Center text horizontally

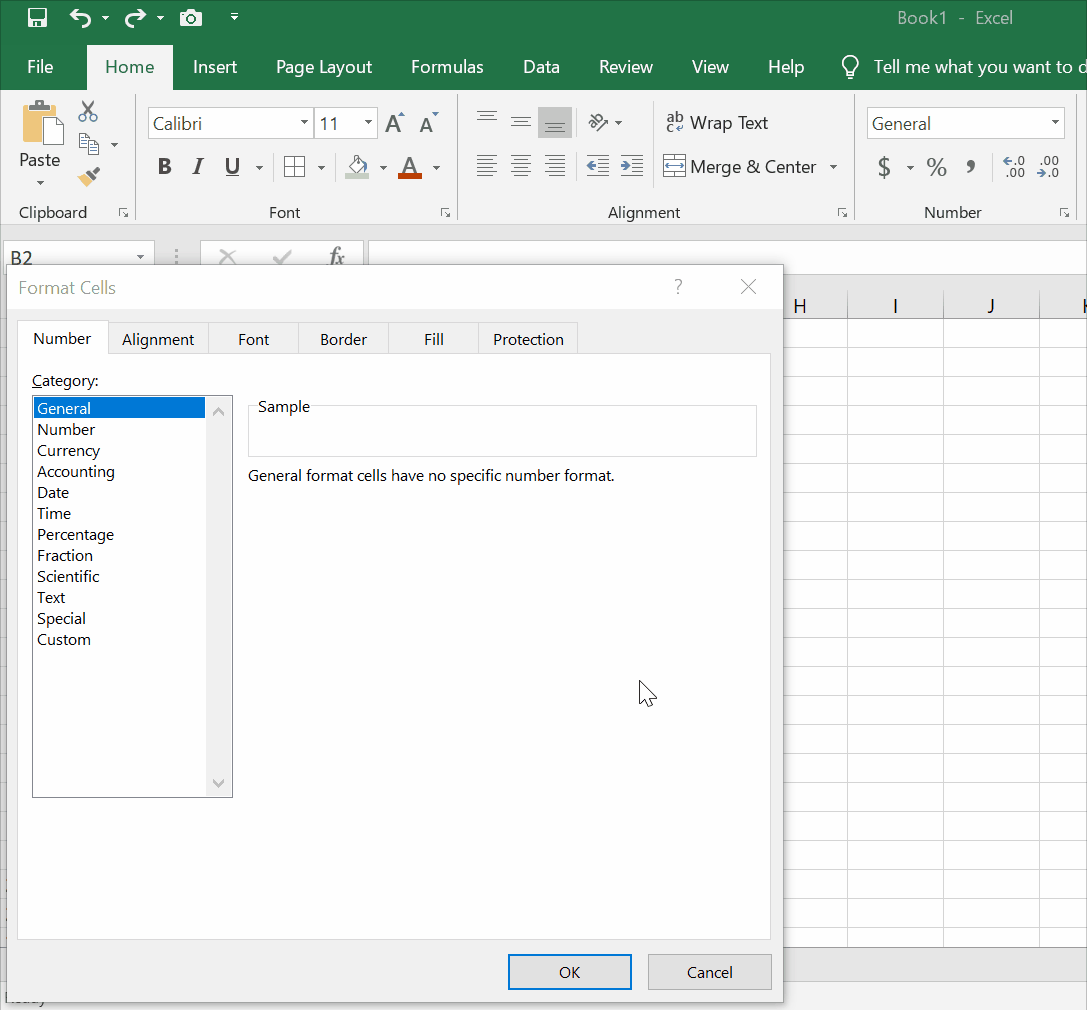coord(521,166)
